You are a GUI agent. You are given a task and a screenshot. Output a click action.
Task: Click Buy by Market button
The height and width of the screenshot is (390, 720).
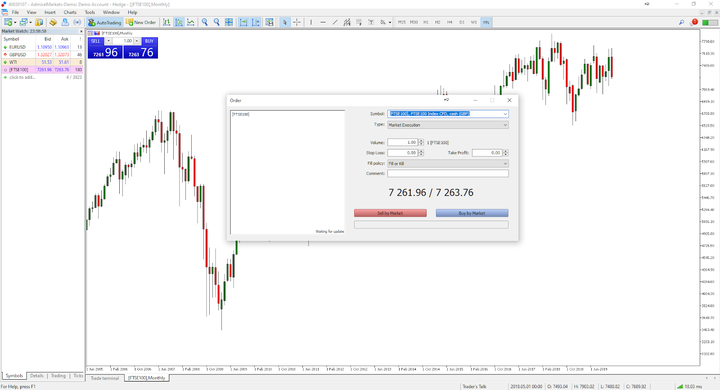click(x=472, y=213)
